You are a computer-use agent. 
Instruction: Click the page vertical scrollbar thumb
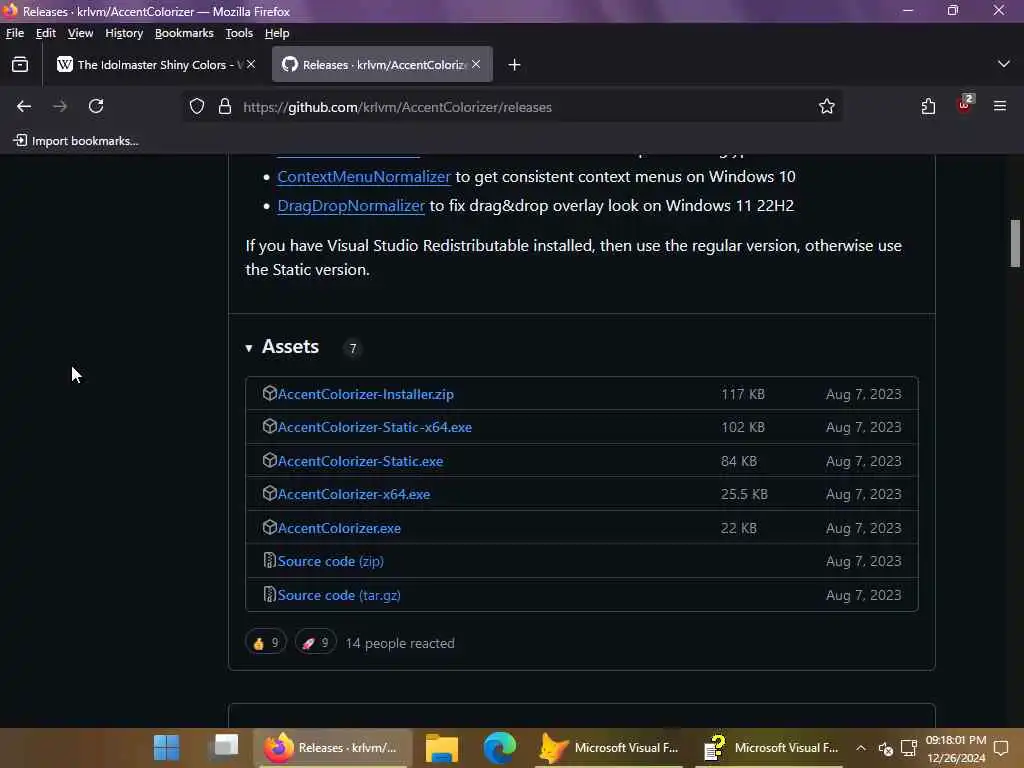tap(1015, 243)
